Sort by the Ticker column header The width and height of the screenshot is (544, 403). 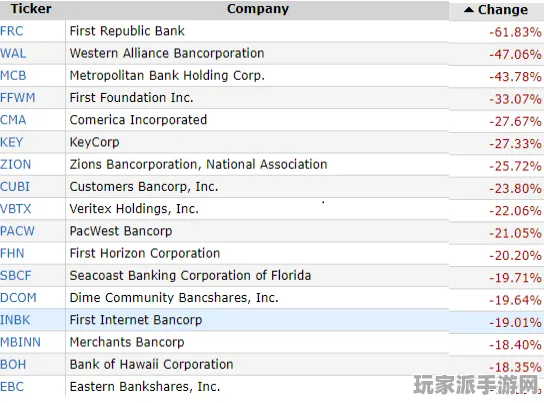click(31, 9)
